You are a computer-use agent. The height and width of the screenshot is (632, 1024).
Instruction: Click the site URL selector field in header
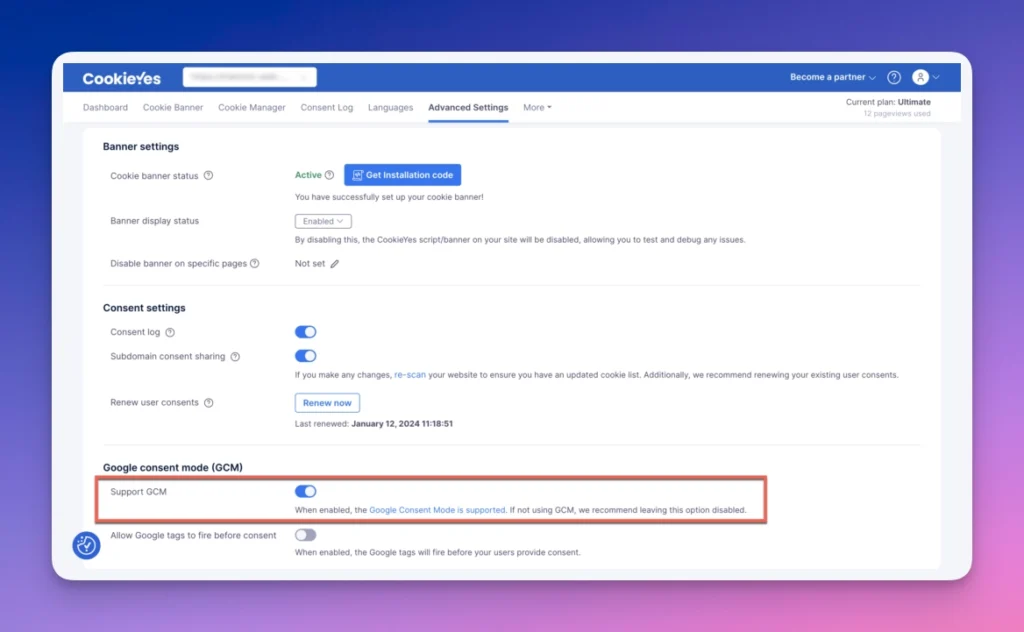point(249,77)
